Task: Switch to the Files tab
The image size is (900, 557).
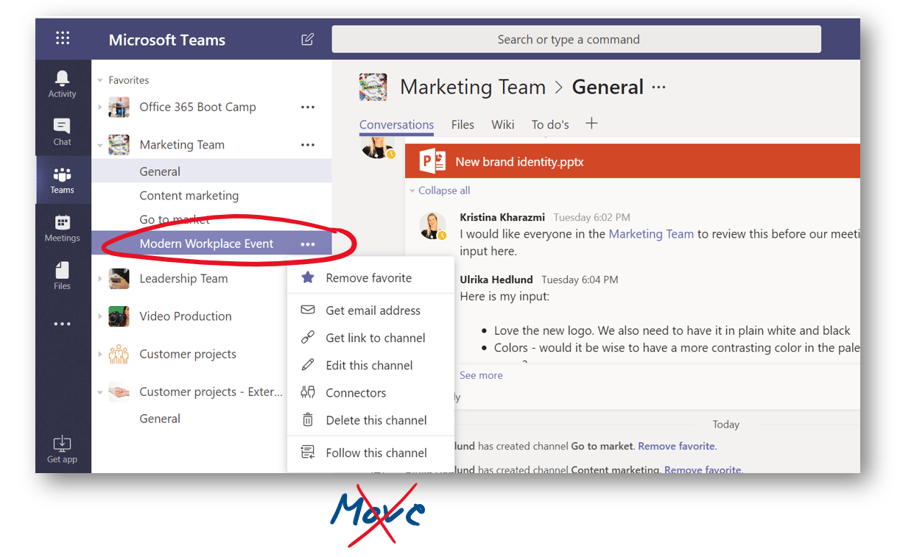Action: [x=463, y=125]
